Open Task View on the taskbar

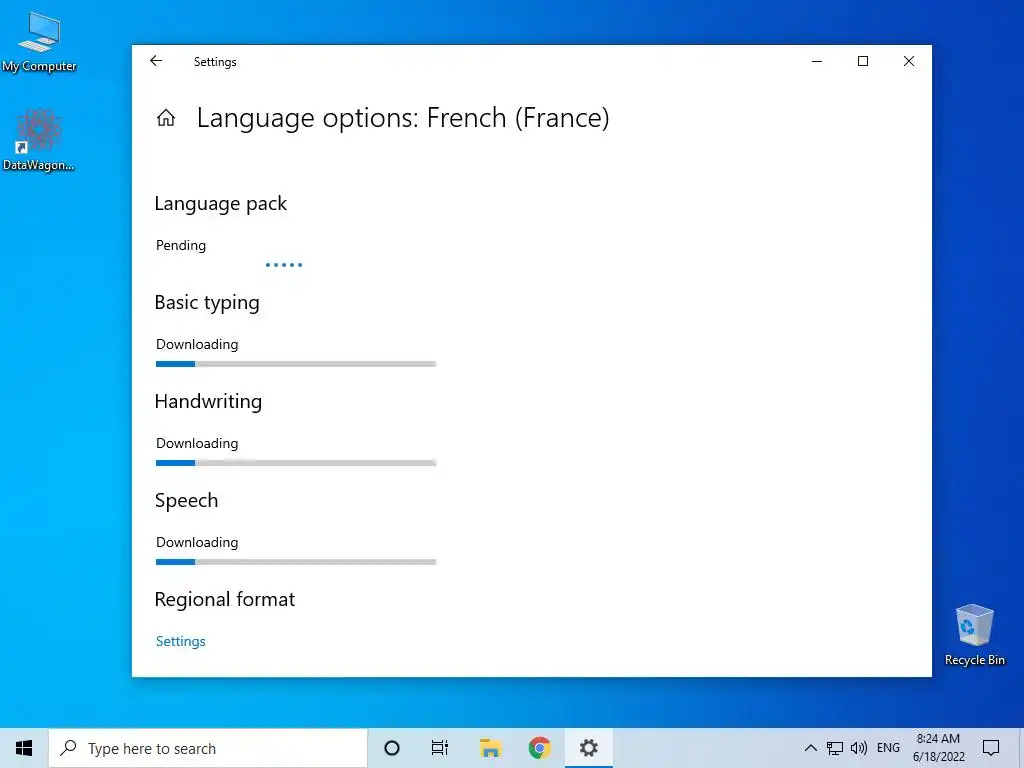[440, 748]
